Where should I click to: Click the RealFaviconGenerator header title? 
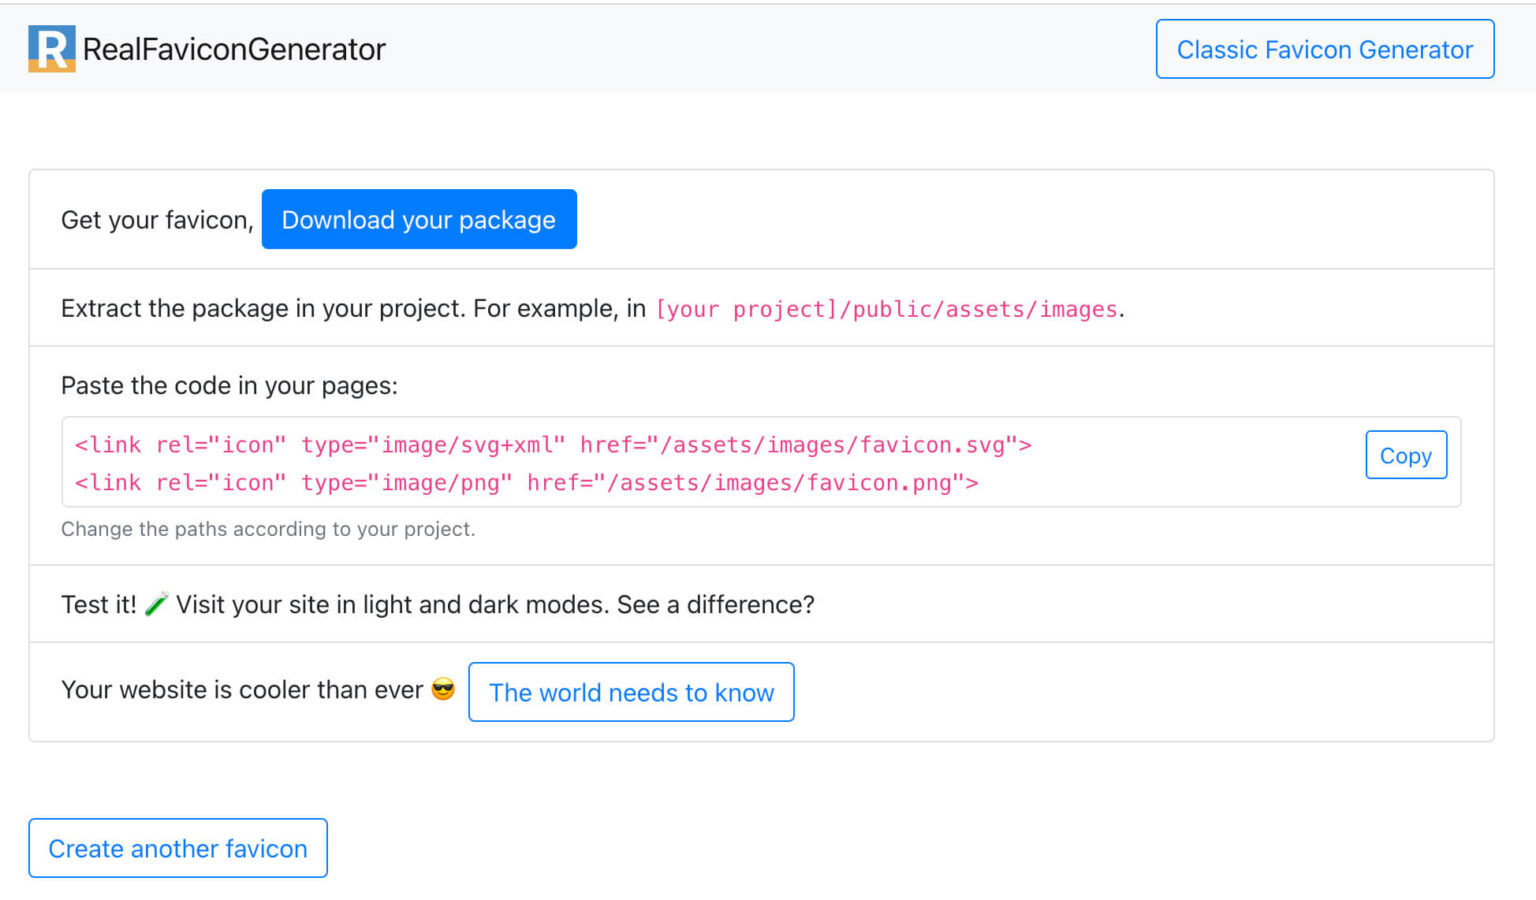235,48
